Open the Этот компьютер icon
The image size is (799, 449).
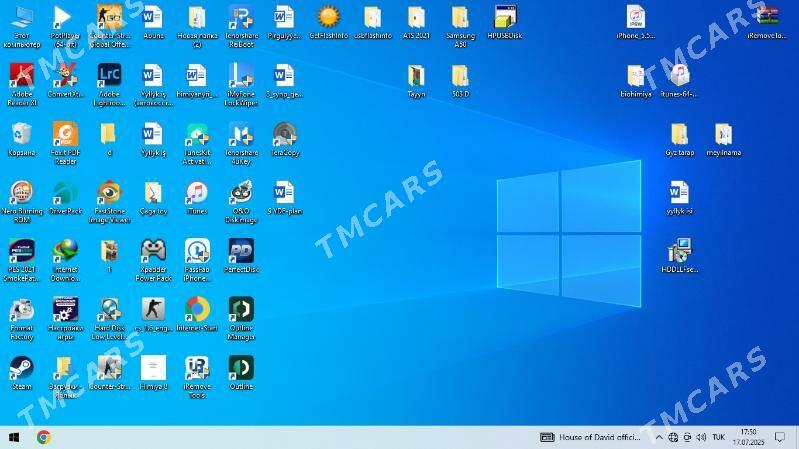pos(21,27)
